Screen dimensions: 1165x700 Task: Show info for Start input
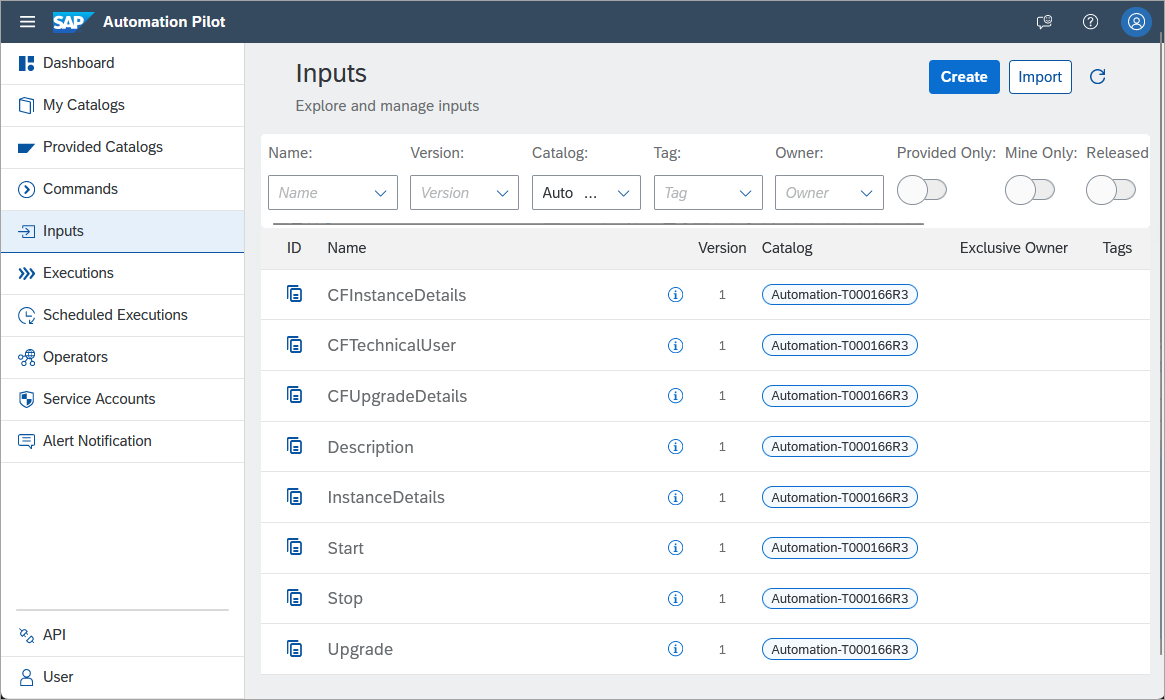[x=675, y=548]
